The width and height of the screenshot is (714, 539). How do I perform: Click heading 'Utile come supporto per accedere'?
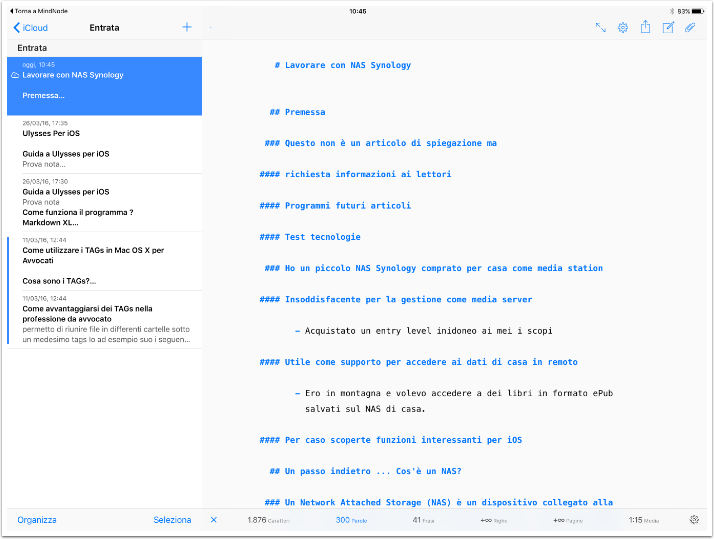pos(418,362)
